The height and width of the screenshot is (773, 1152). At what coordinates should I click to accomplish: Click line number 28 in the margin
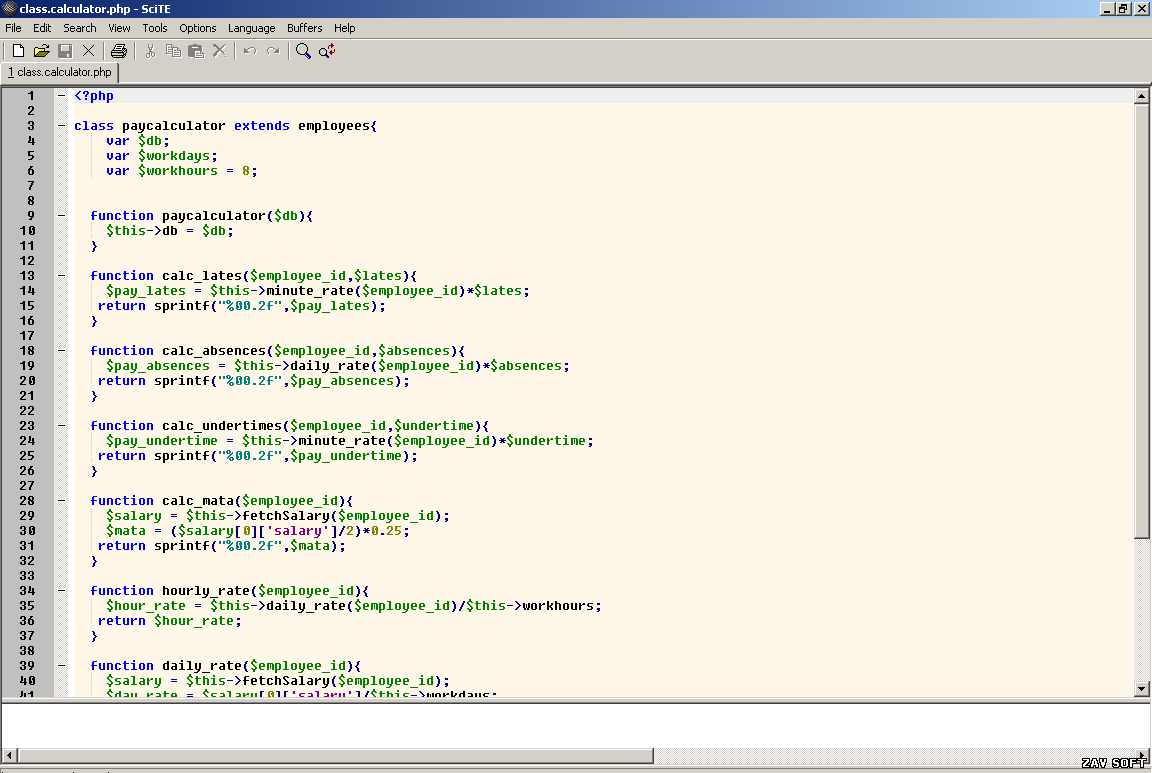click(x=27, y=500)
